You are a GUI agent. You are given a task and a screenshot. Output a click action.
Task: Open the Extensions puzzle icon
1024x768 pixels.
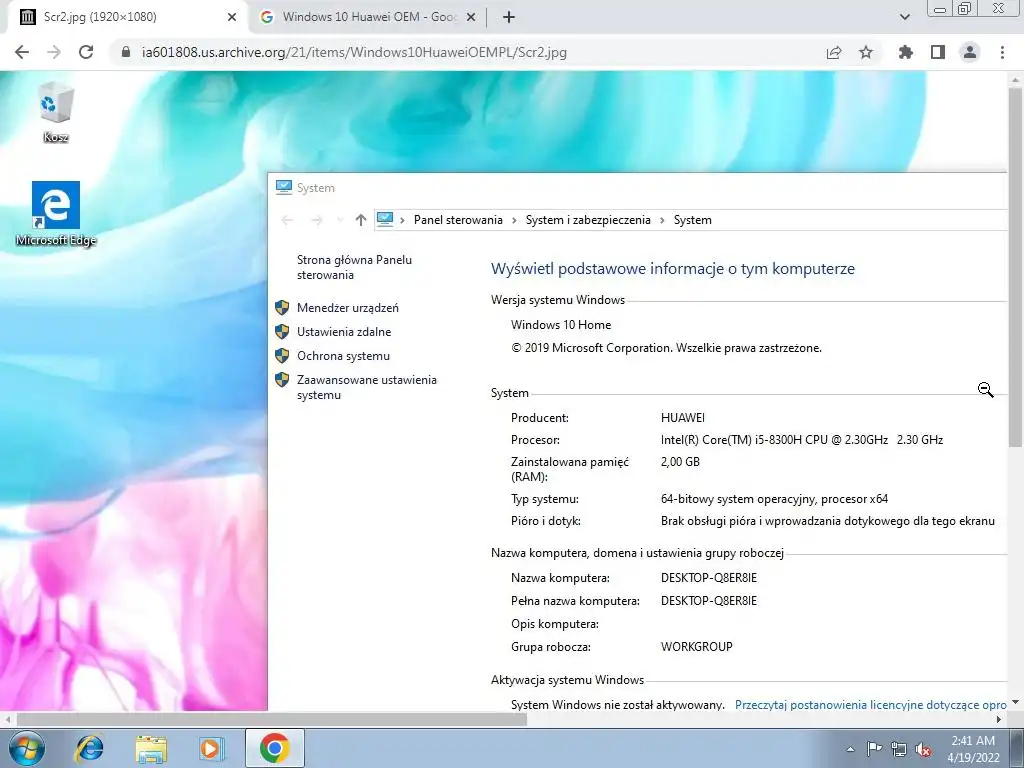tap(906, 52)
